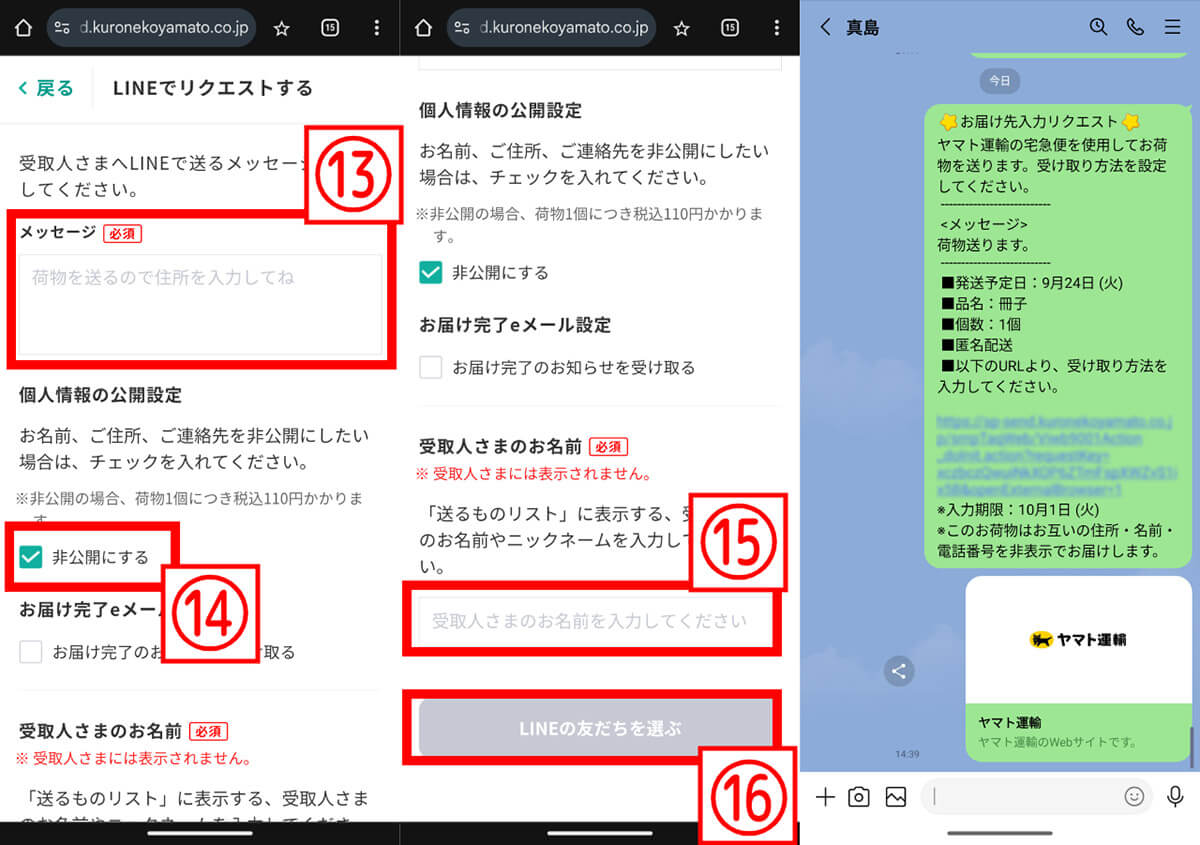Open the browser tab switcher showing 15 tabs
1200x845 pixels.
(x=330, y=28)
